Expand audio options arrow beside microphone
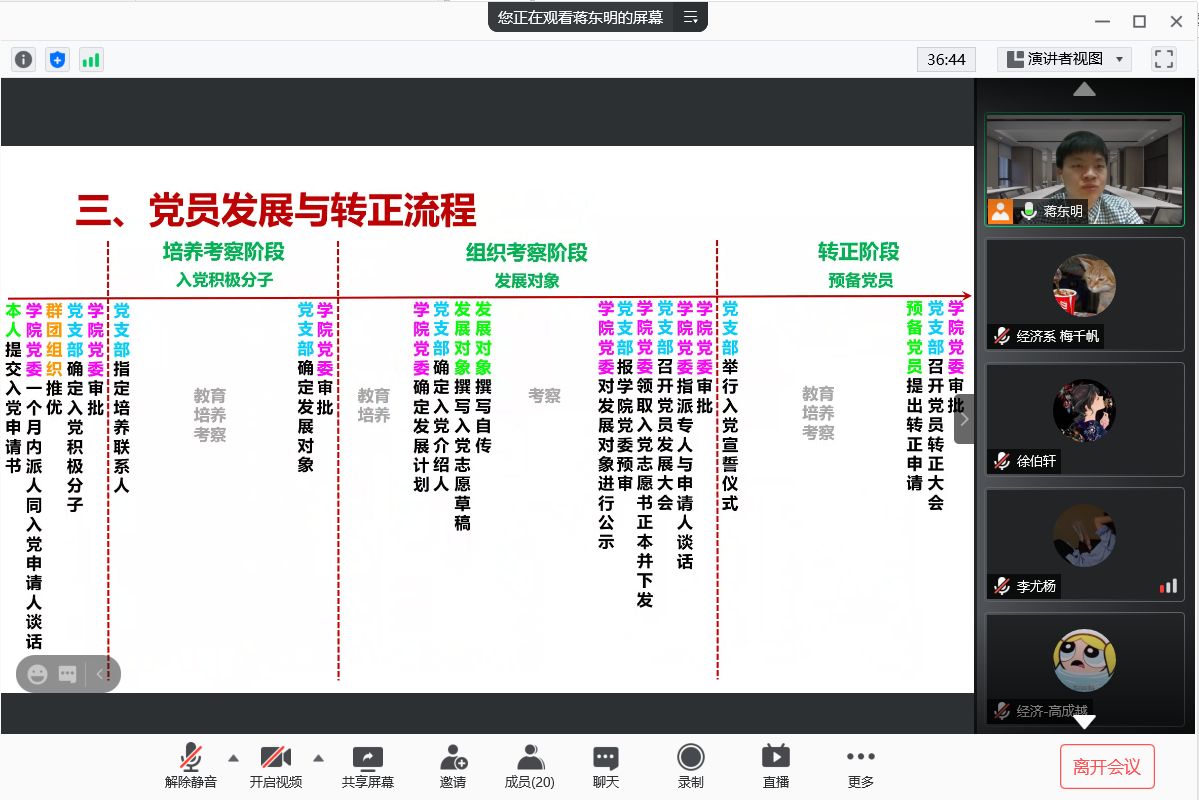 [233, 757]
